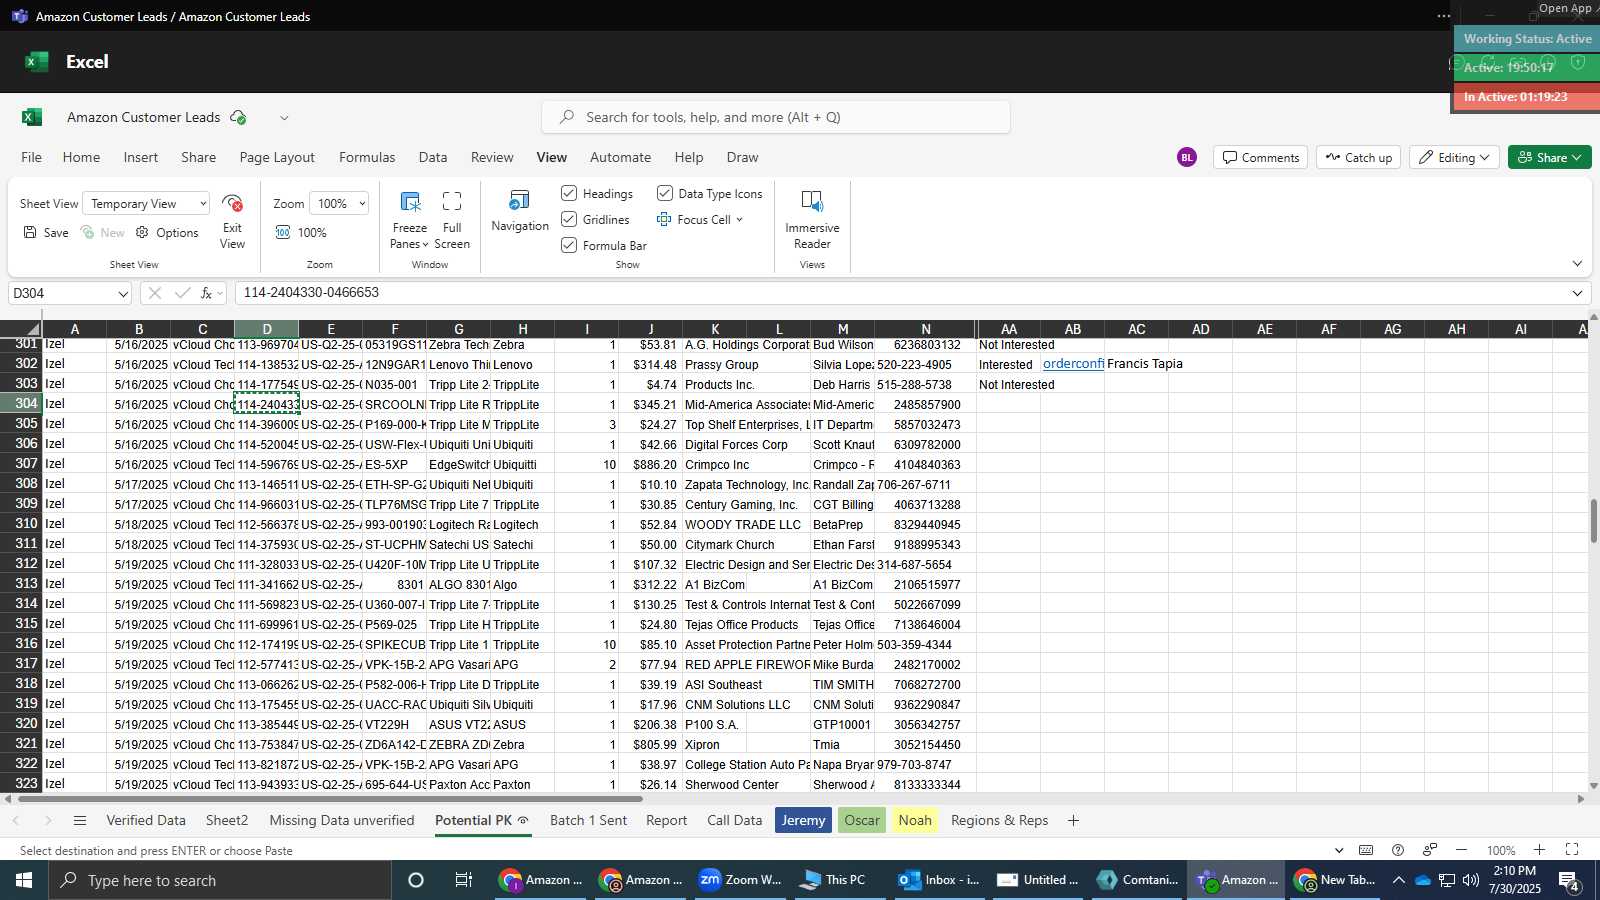
Task: Open Windows Start menu
Action: coord(24,880)
